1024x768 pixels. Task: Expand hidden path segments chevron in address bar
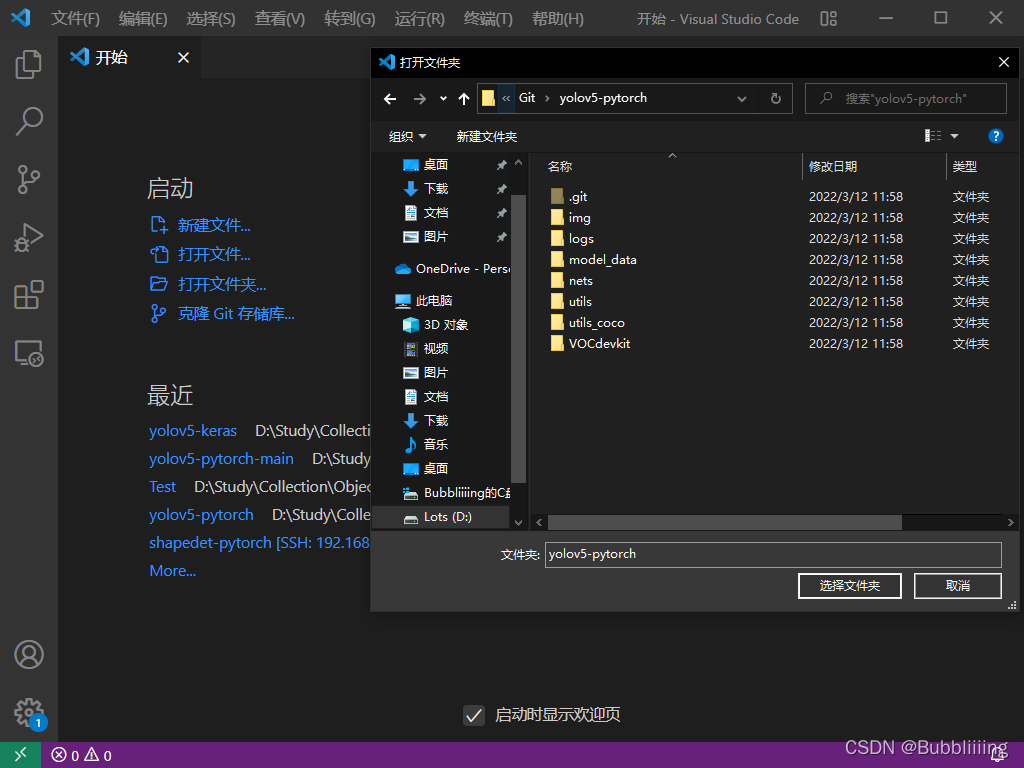point(506,99)
